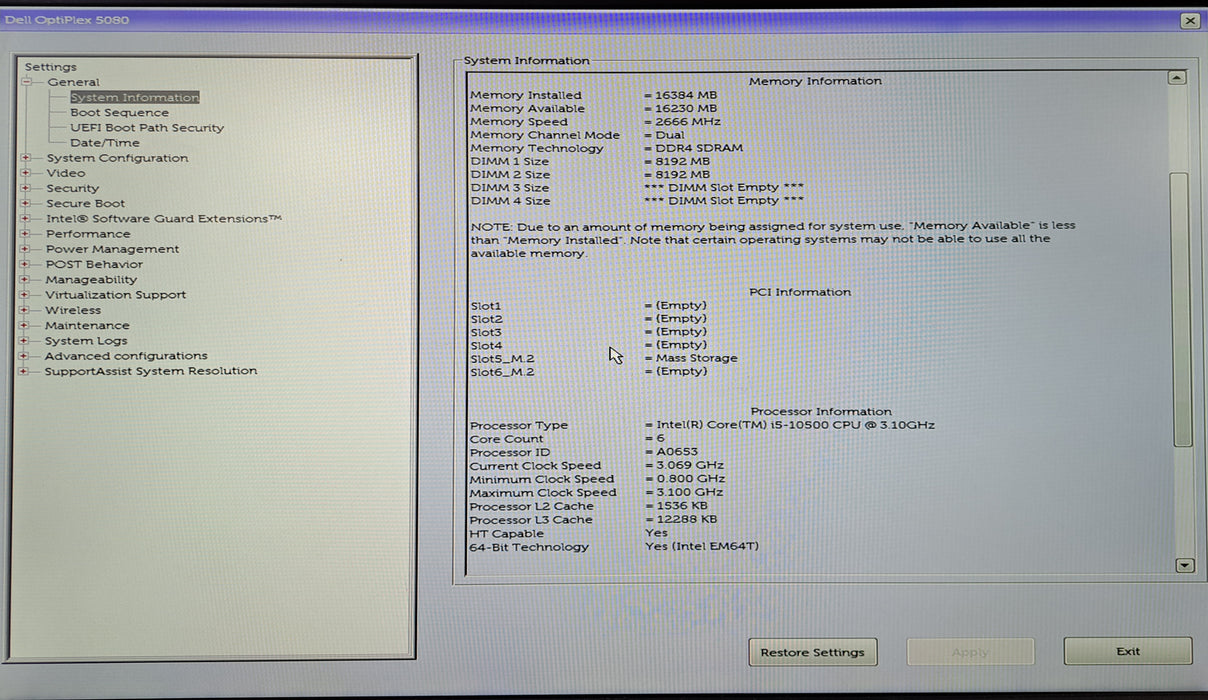Viewport: 1208px width, 700px height.
Task: Select SupportAssist System Resolution
Action: coord(150,371)
